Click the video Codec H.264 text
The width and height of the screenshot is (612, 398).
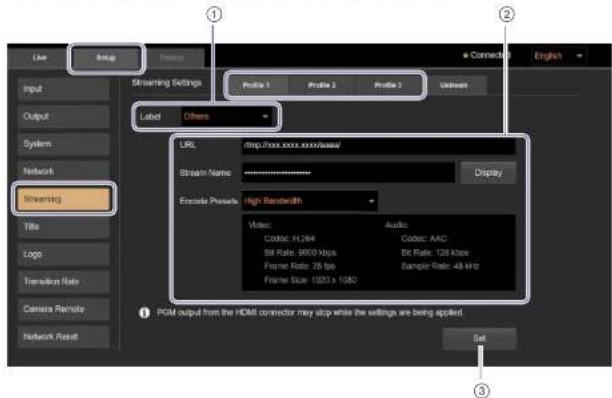click(x=290, y=238)
